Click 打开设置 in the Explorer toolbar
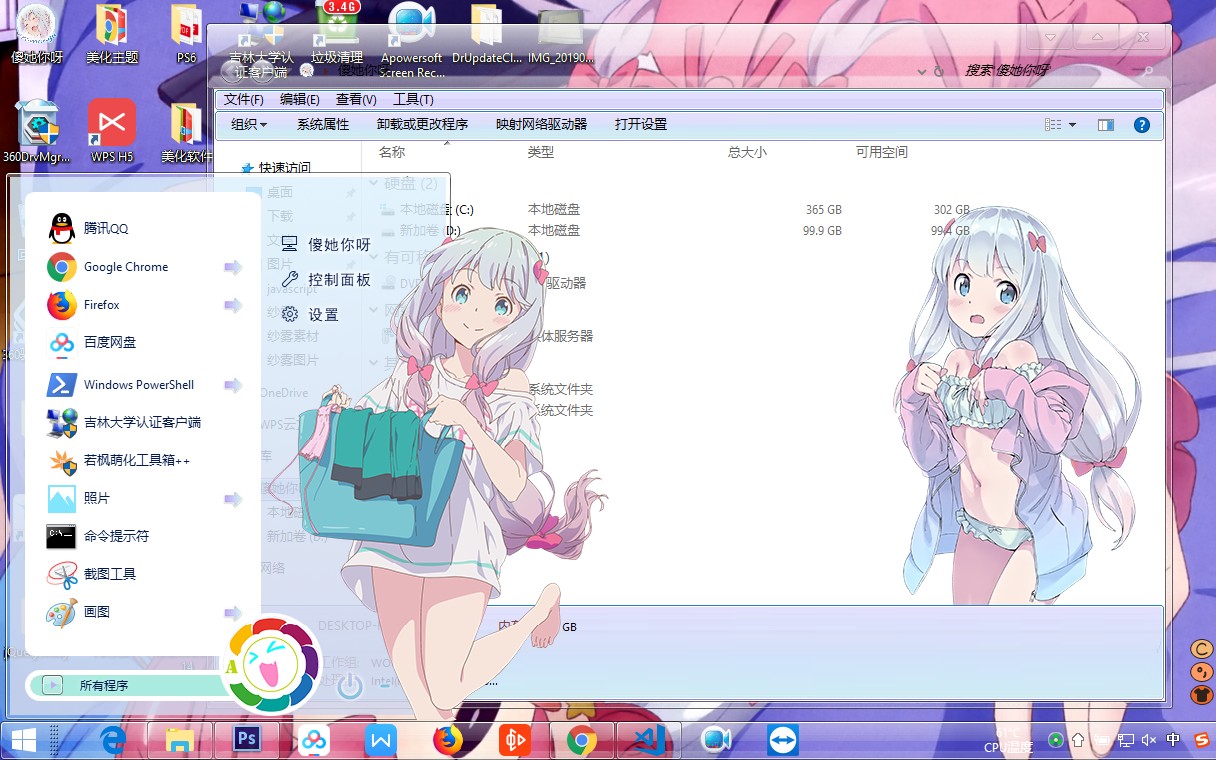1216x760 pixels. tap(641, 125)
